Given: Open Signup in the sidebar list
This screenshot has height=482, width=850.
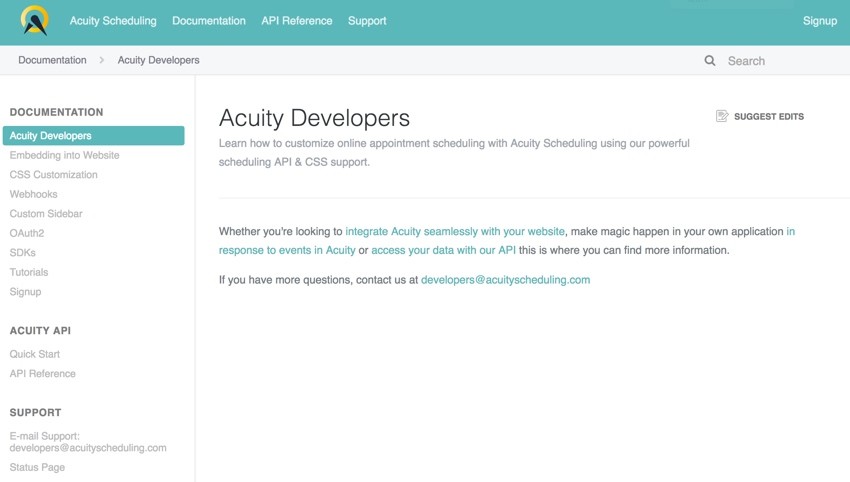Looking at the screenshot, I should point(25,292).
